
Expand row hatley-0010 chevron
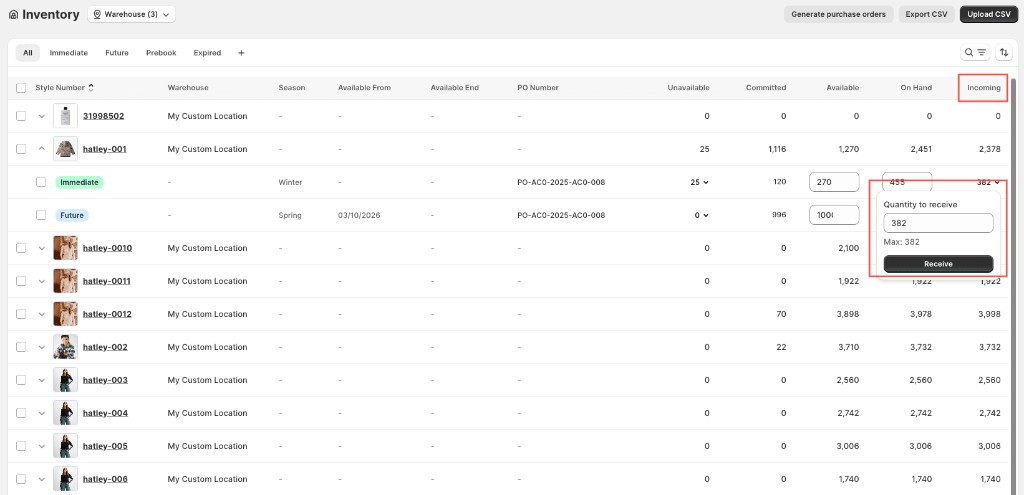[41, 248]
